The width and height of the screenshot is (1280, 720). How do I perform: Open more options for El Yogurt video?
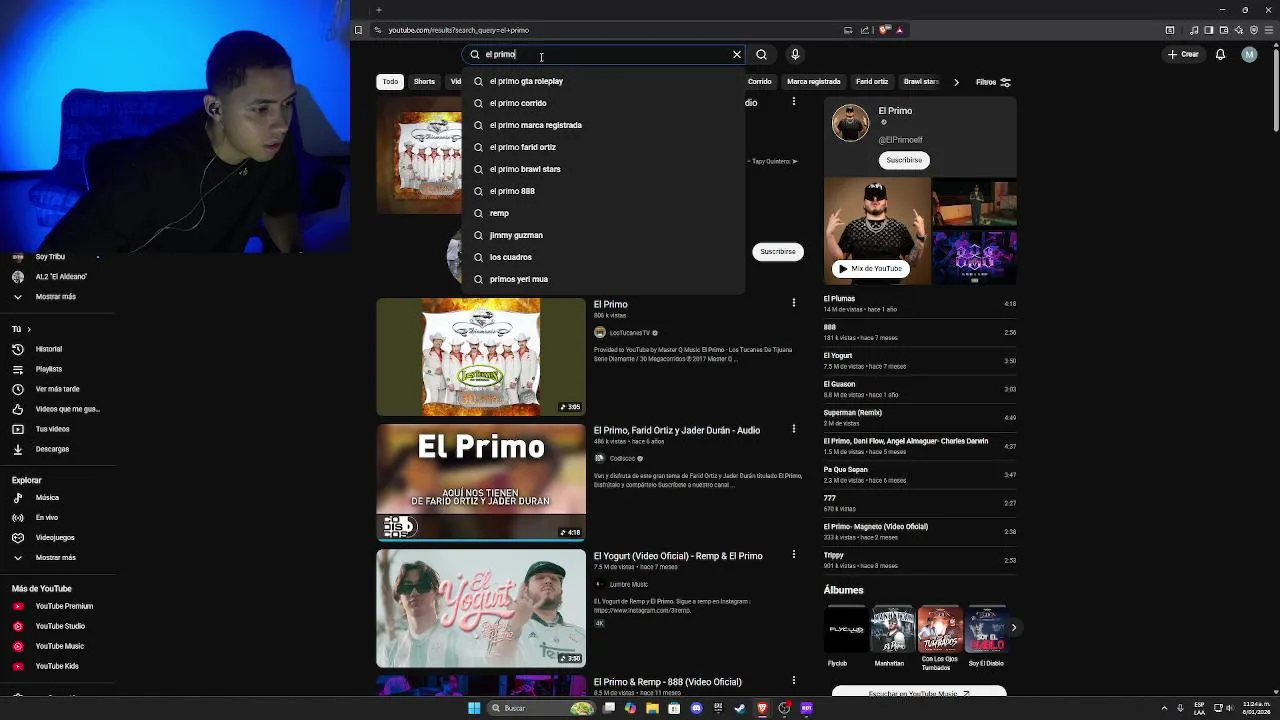point(794,555)
